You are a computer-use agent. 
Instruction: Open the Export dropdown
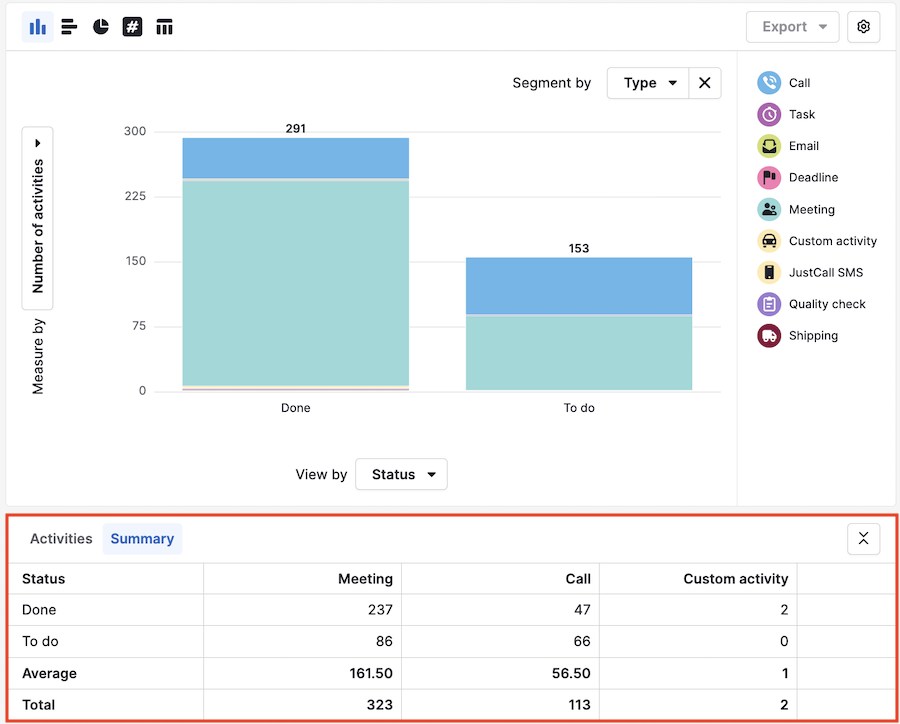[x=792, y=27]
